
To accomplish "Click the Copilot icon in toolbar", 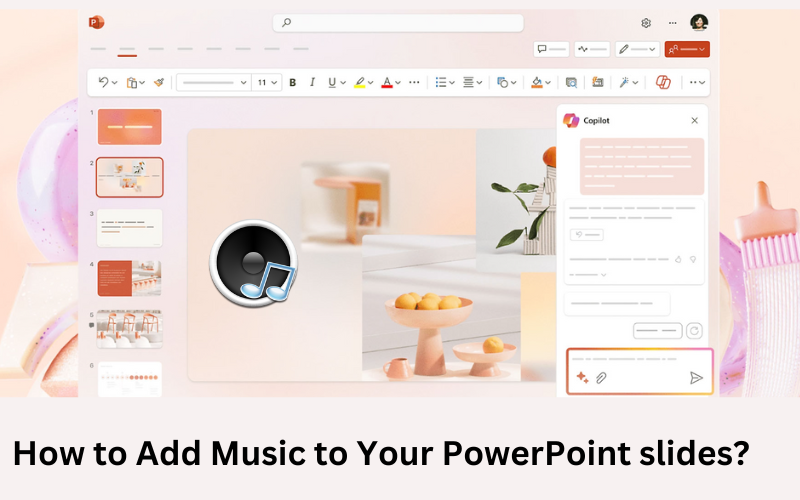I will [663, 82].
